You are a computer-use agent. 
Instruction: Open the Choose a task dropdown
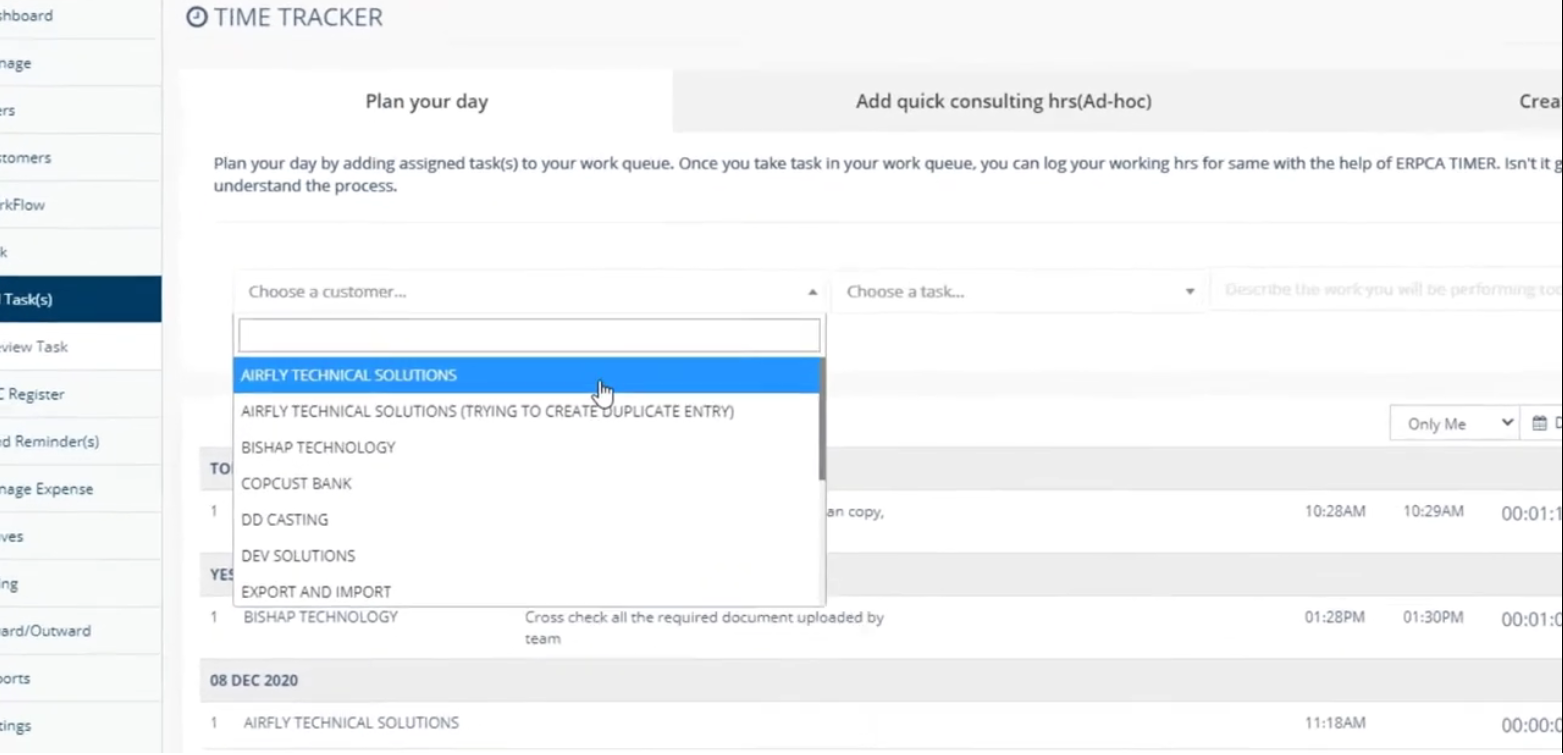point(1020,292)
